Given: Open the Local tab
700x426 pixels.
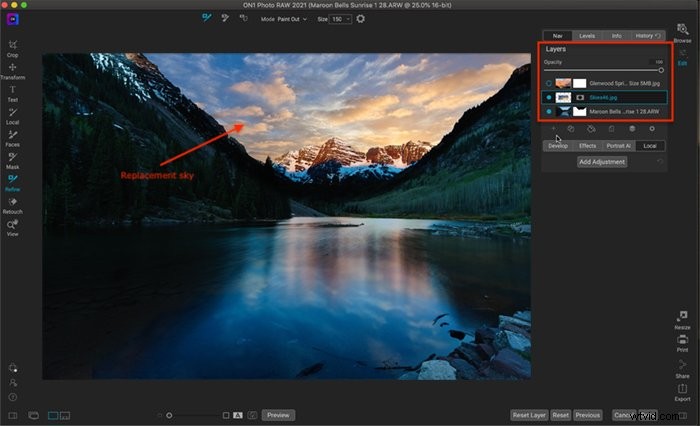Looking at the screenshot, I should (x=650, y=146).
